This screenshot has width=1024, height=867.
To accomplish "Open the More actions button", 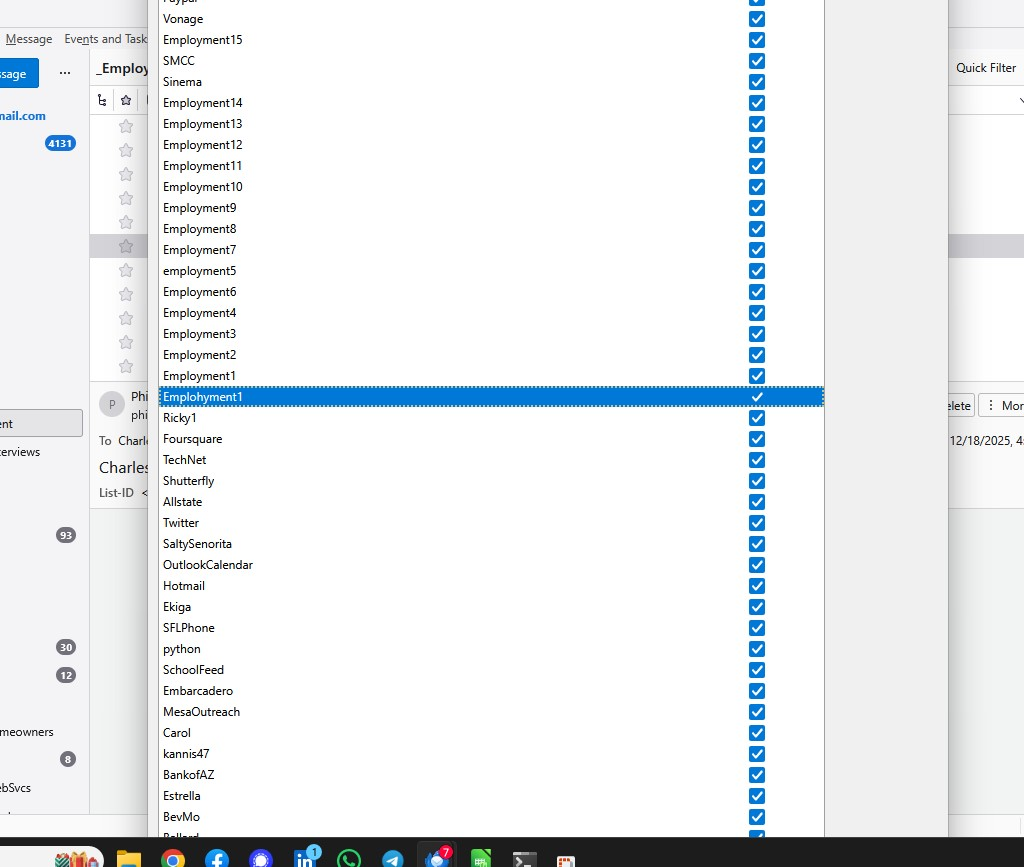I will click(1001, 405).
